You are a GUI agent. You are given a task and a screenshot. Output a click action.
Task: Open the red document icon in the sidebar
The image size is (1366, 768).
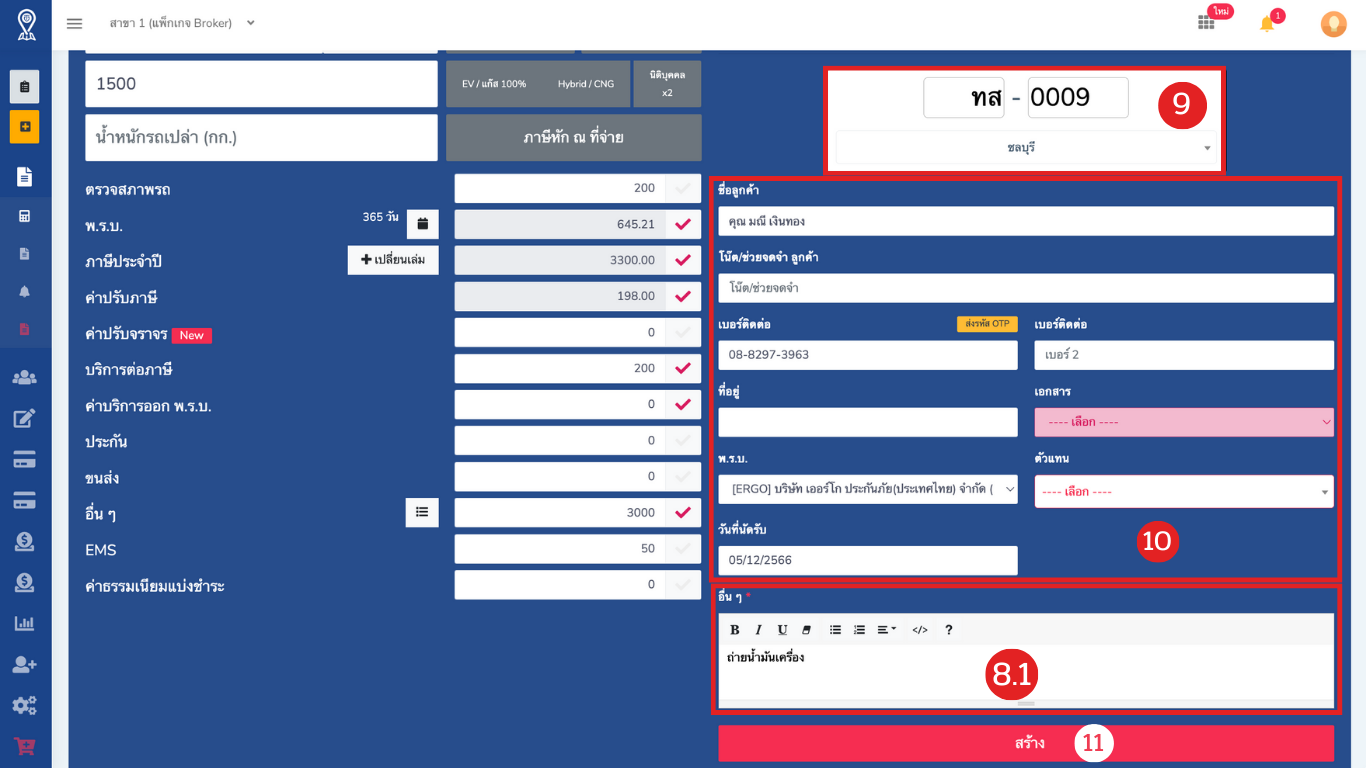[x=25, y=329]
